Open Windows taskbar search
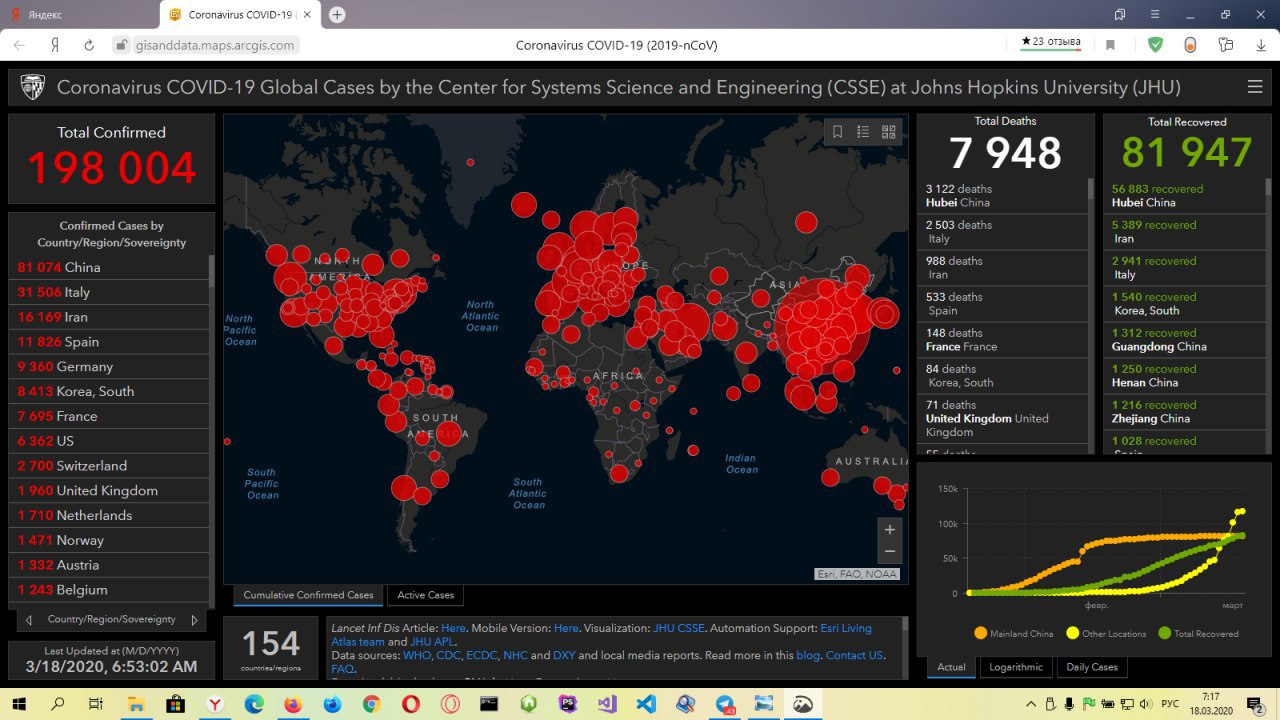Viewport: 1280px width, 720px height. click(57, 704)
